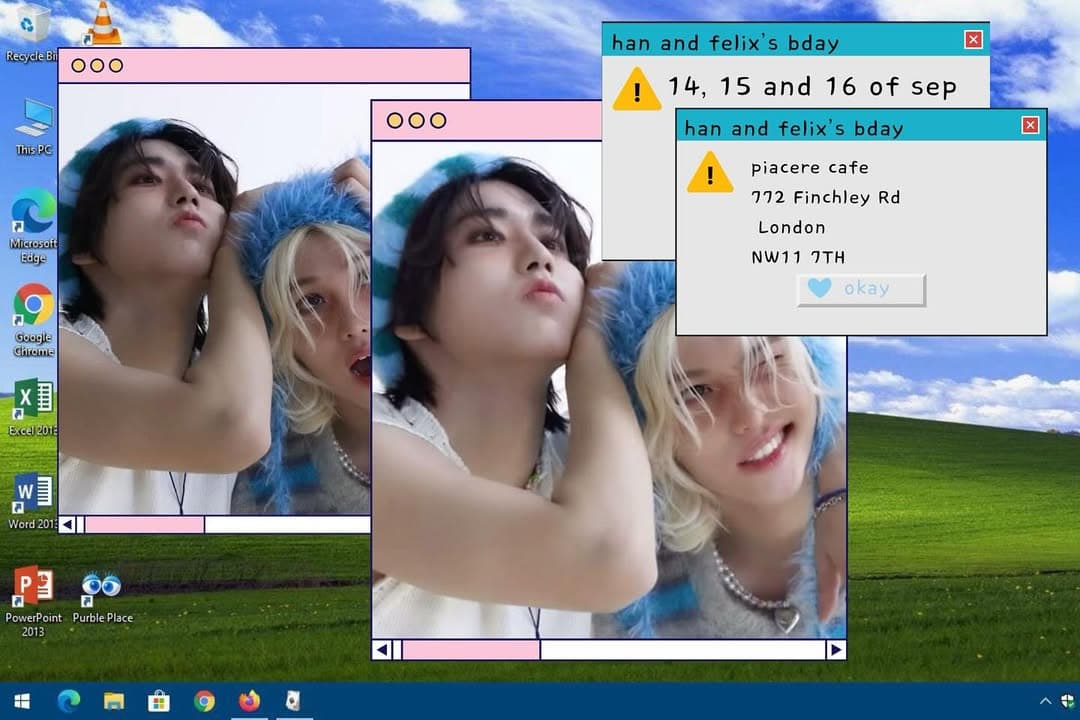Click the pink scrollbar thumb in the front photo window
The height and width of the screenshot is (720, 1080).
click(471, 650)
